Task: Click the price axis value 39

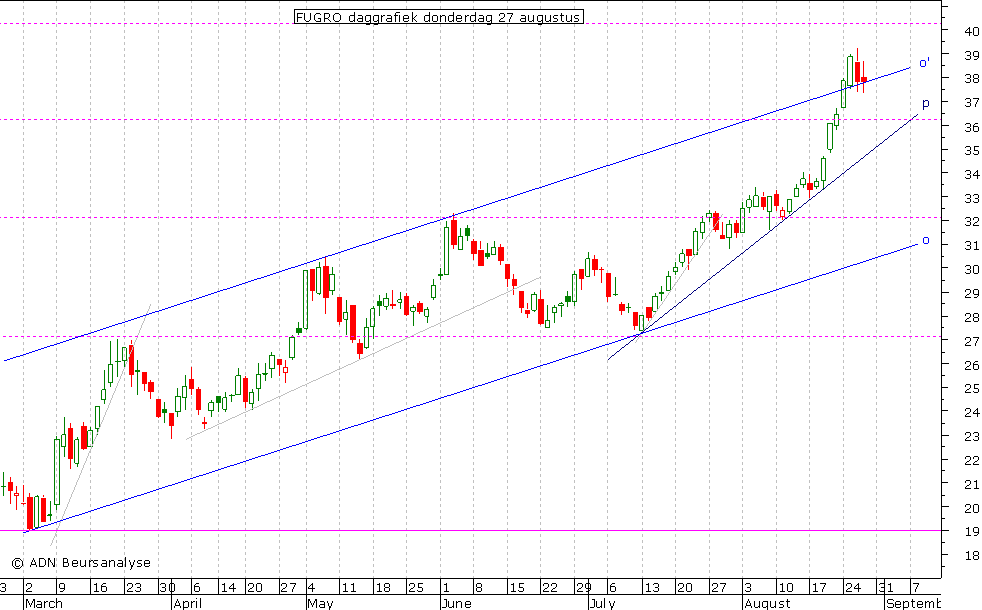Action: [971, 55]
